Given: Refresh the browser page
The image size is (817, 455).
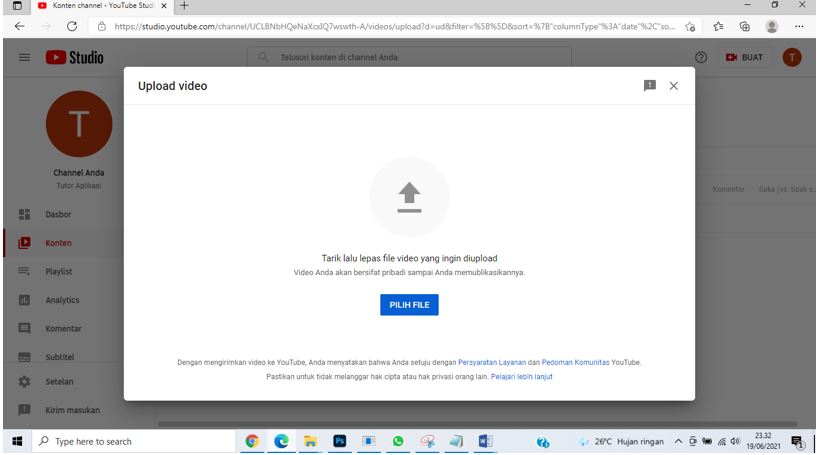Looking at the screenshot, I should pos(72,25).
